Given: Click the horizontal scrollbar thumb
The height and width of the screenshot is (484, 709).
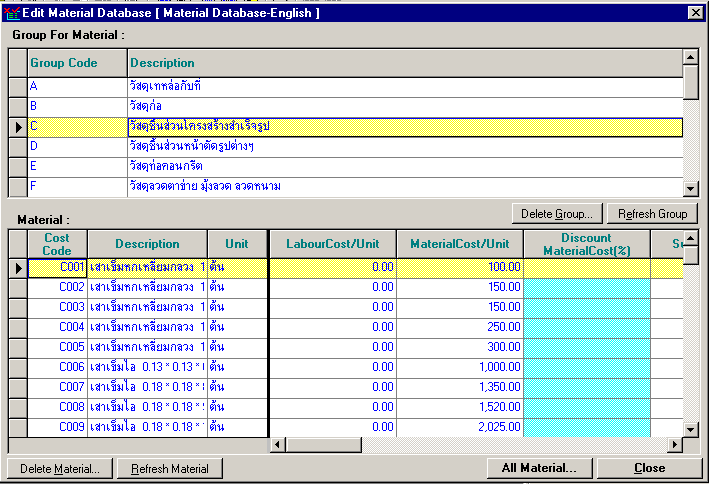Looking at the screenshot, I should click(323, 445).
